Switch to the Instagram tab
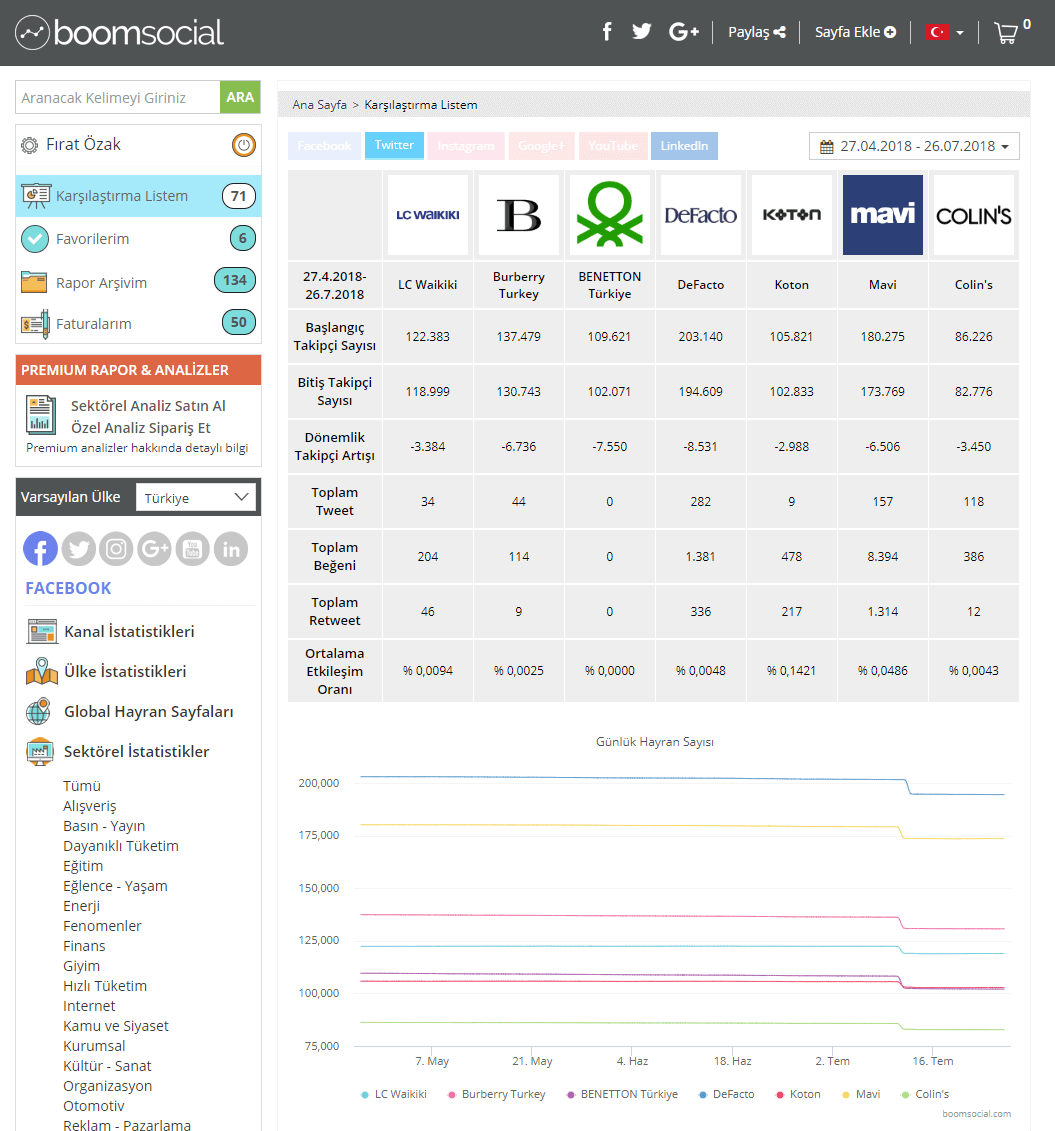Screen dimensions: 1055x1131 coord(466,146)
